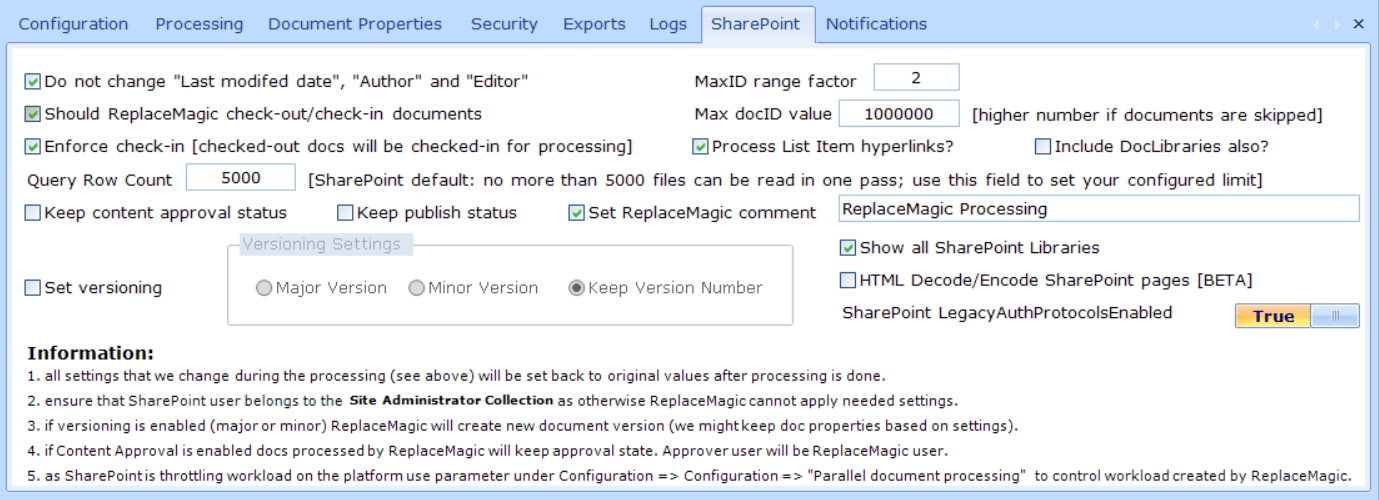Click the higher number if documents are skipped note
Screen dimensions: 1379x500
pos(1147,115)
